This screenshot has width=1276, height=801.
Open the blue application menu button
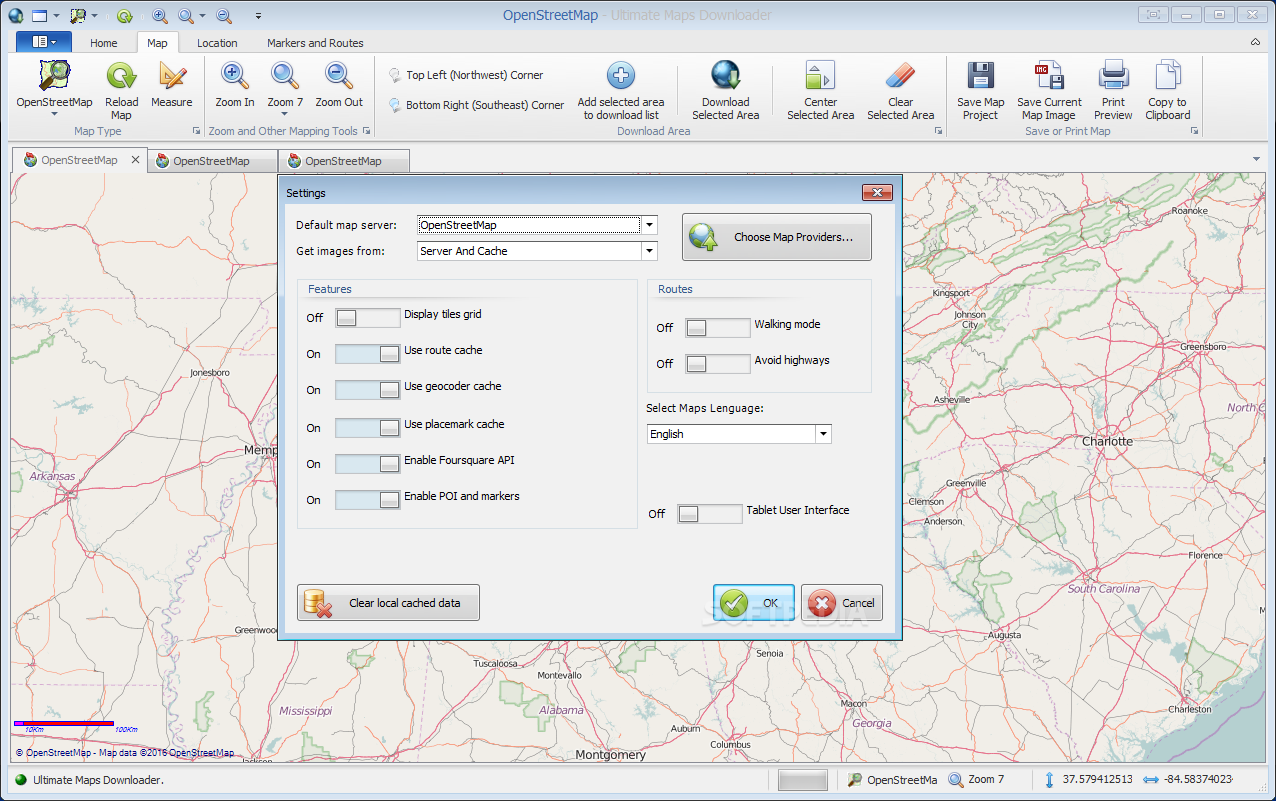click(44, 42)
